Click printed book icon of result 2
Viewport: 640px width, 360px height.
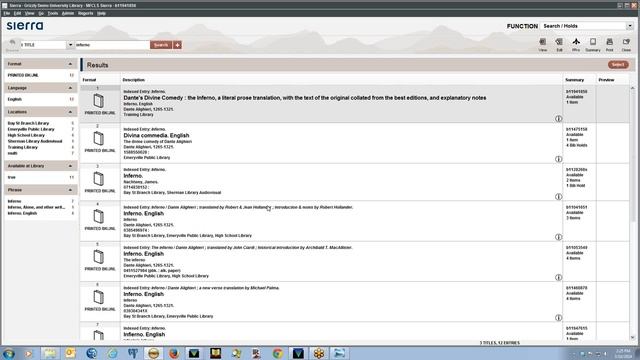(99, 138)
